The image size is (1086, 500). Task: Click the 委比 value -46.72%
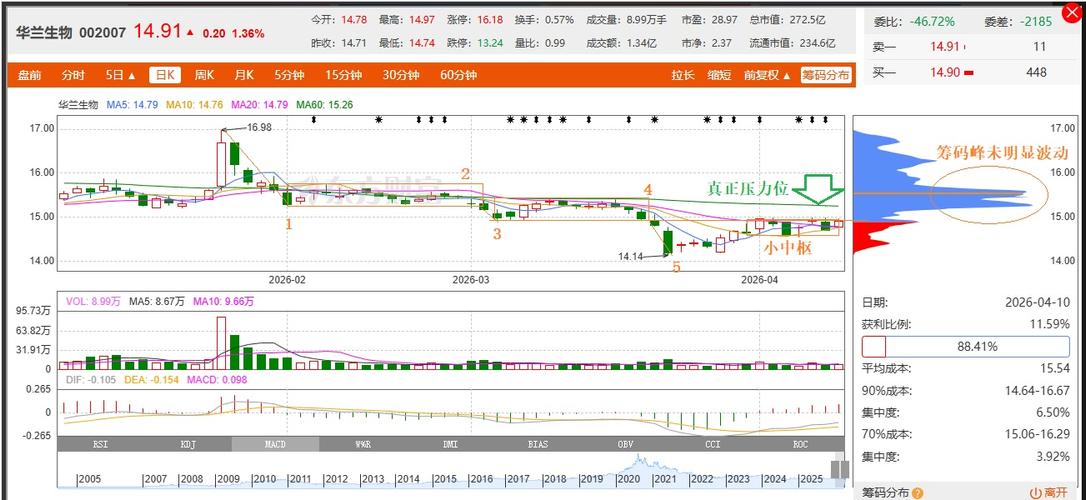[x=933, y=21]
